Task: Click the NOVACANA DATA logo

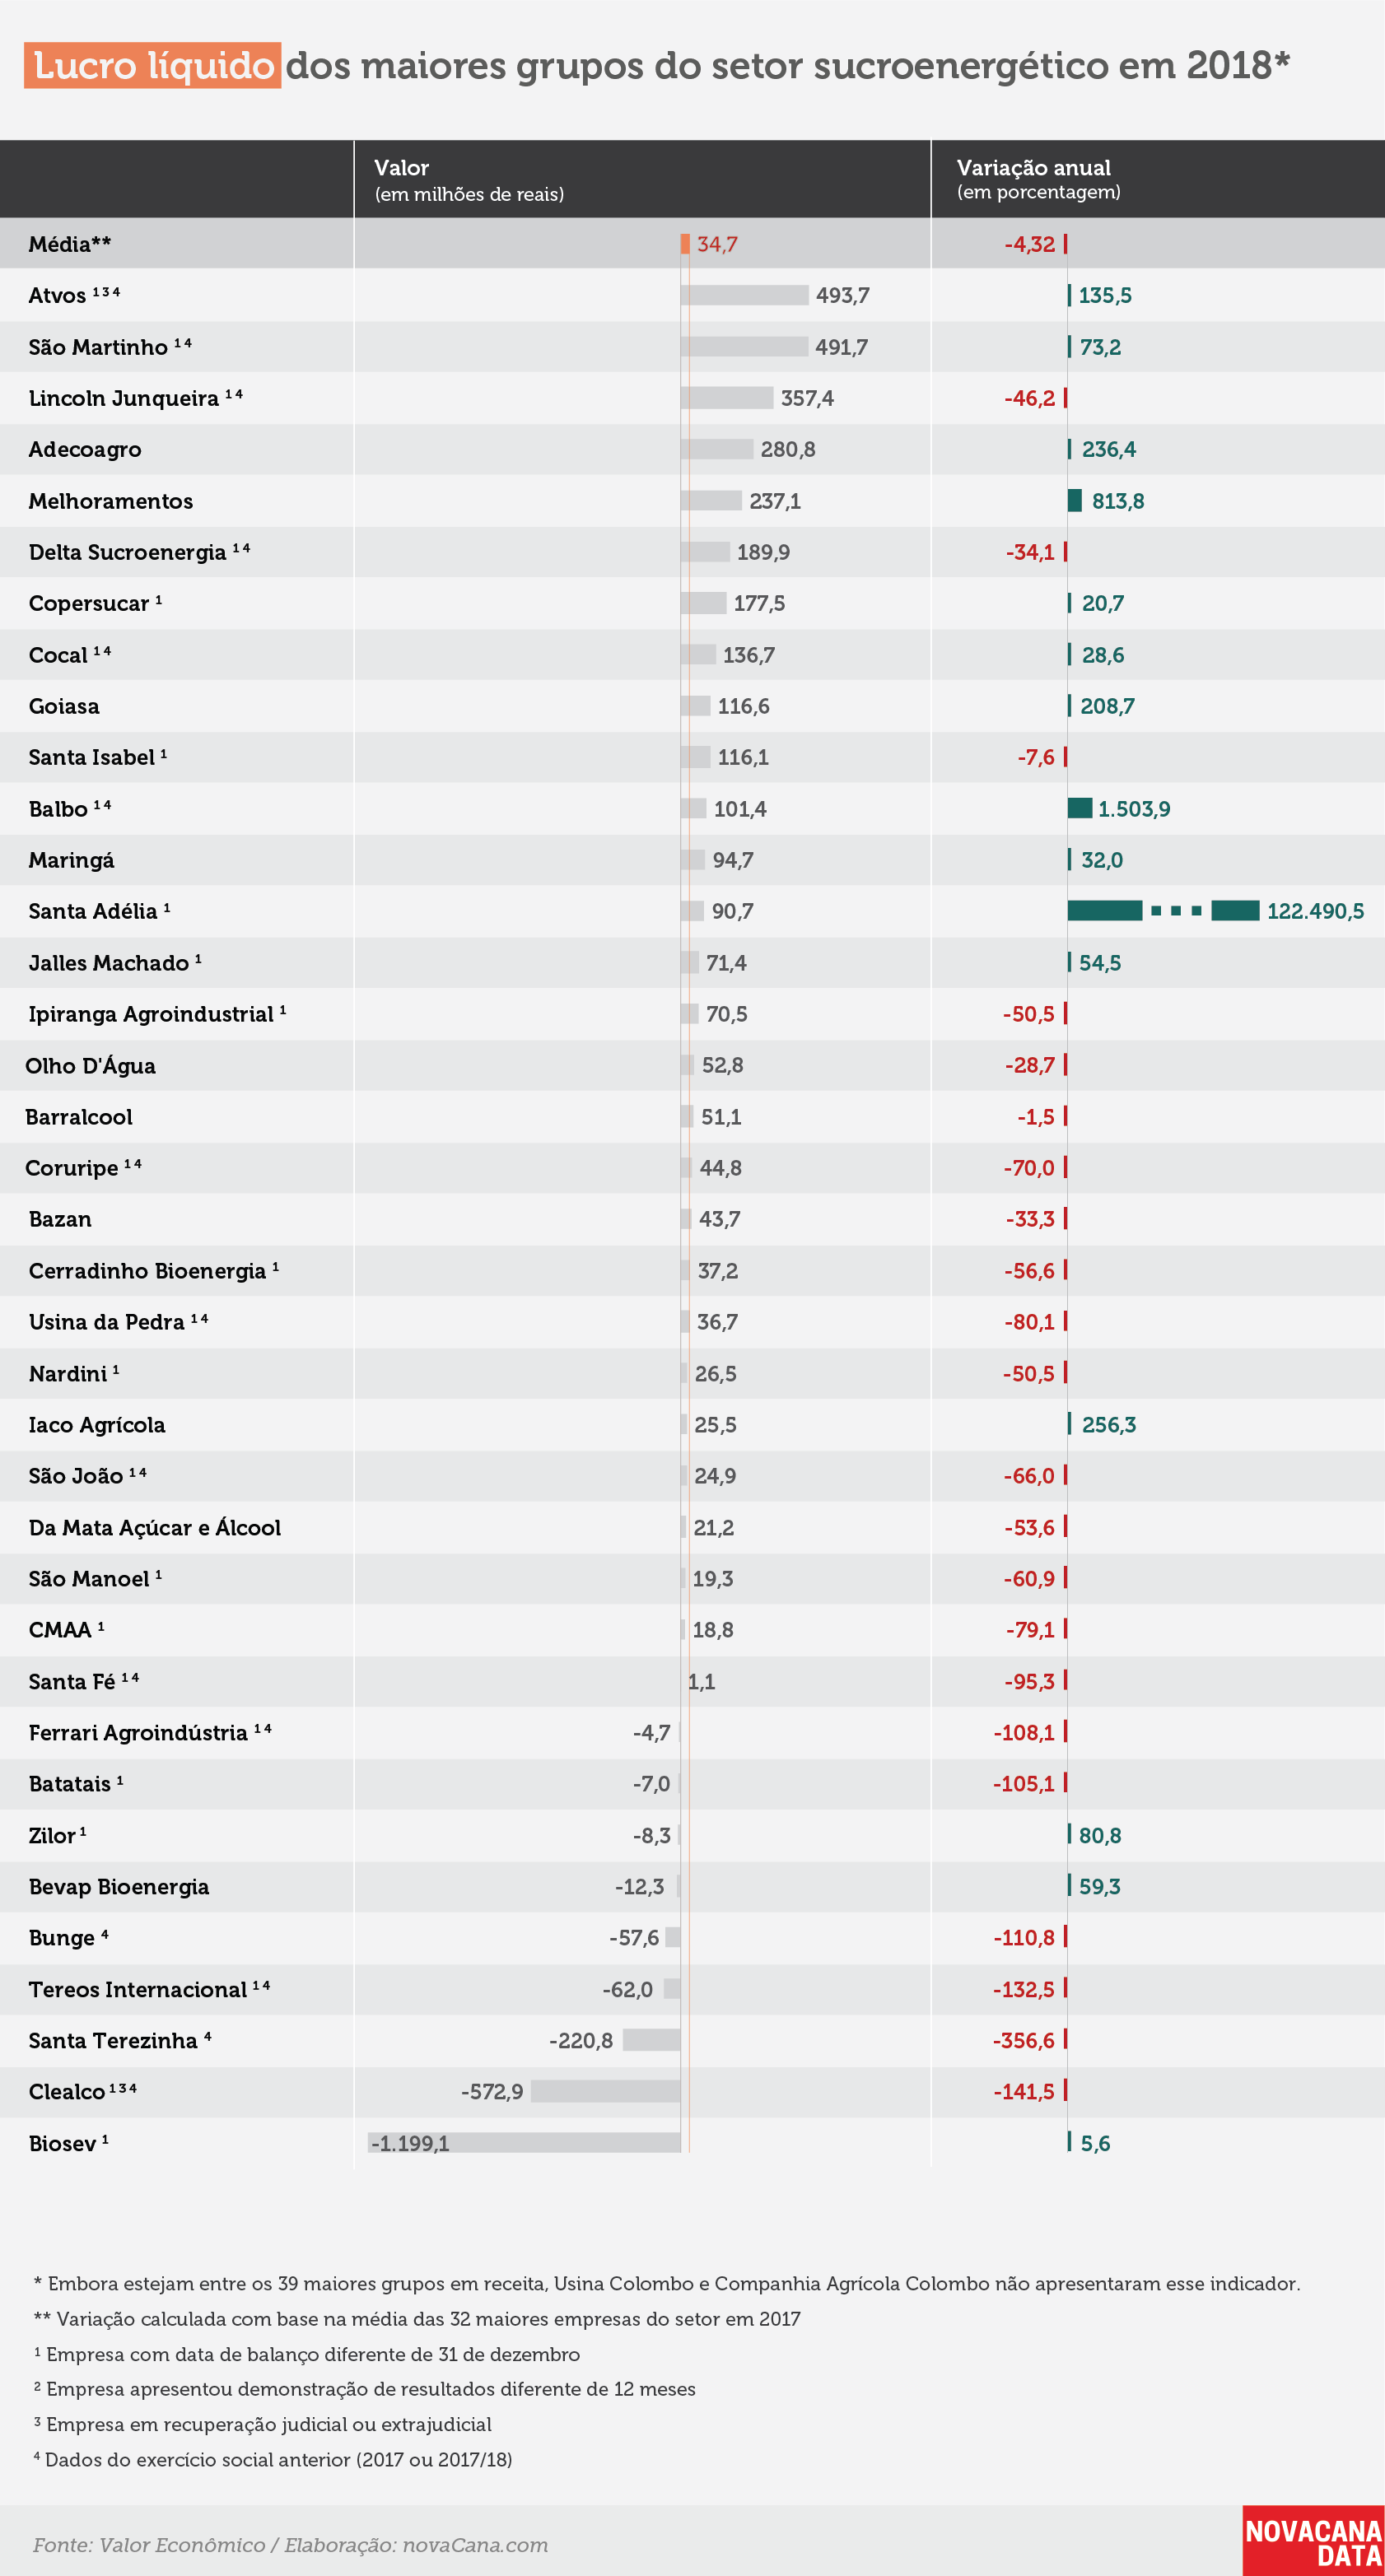Action: click(1313, 2540)
